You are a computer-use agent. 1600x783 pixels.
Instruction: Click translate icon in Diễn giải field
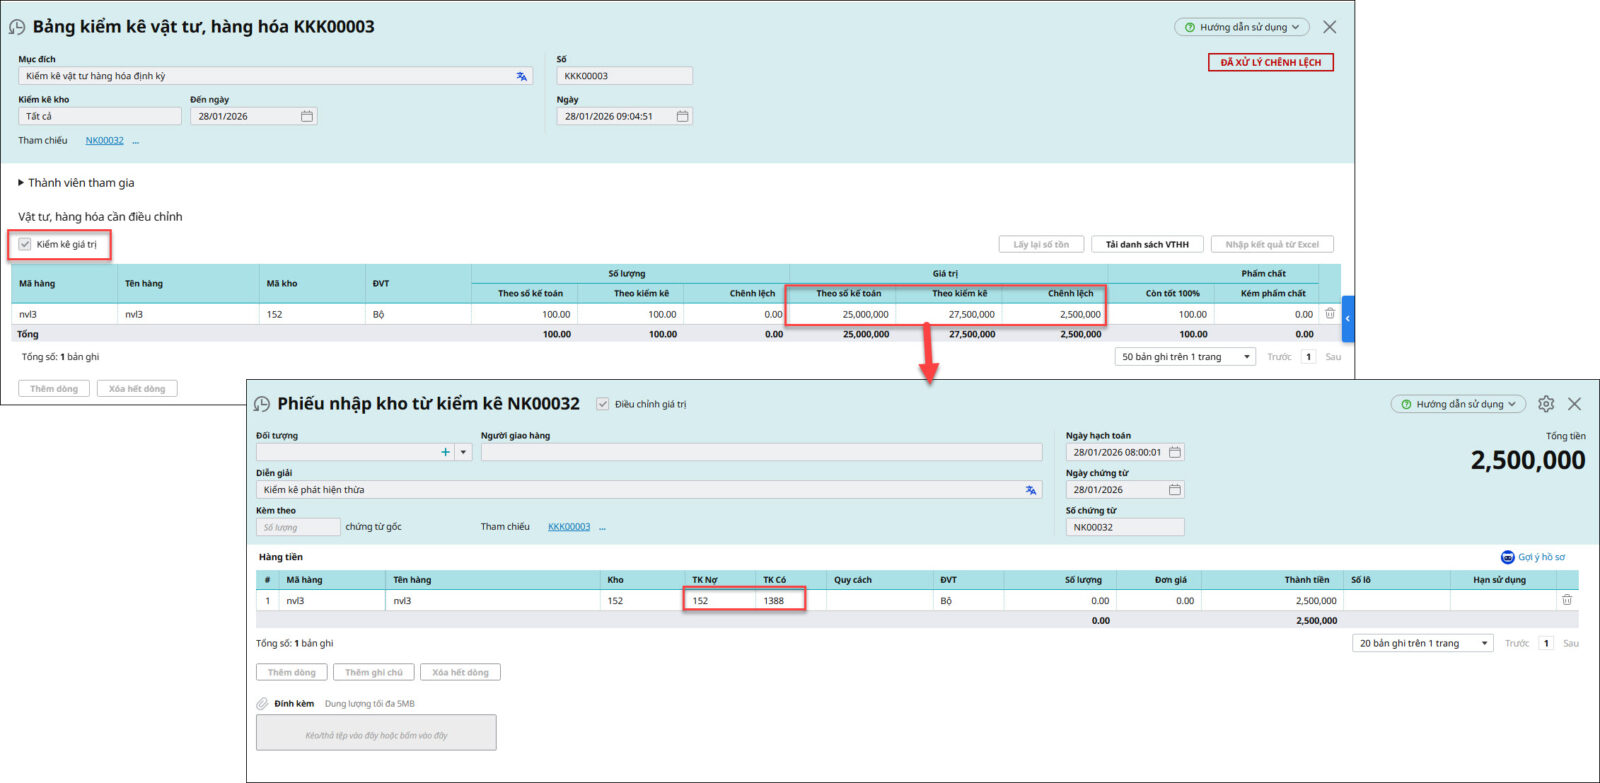click(x=1031, y=490)
